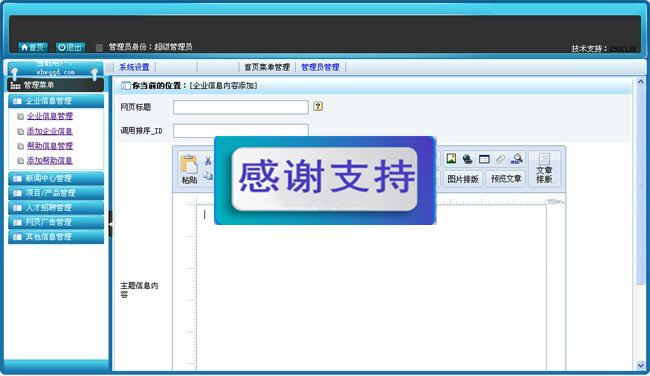This screenshot has width=650, height=376.
Task: Click the cut scissors icon
Action: pyautogui.click(x=208, y=160)
